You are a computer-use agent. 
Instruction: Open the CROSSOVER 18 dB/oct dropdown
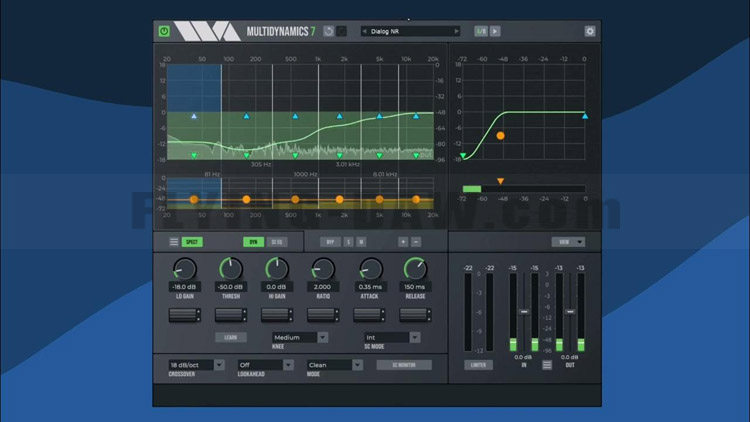[x=196, y=365]
